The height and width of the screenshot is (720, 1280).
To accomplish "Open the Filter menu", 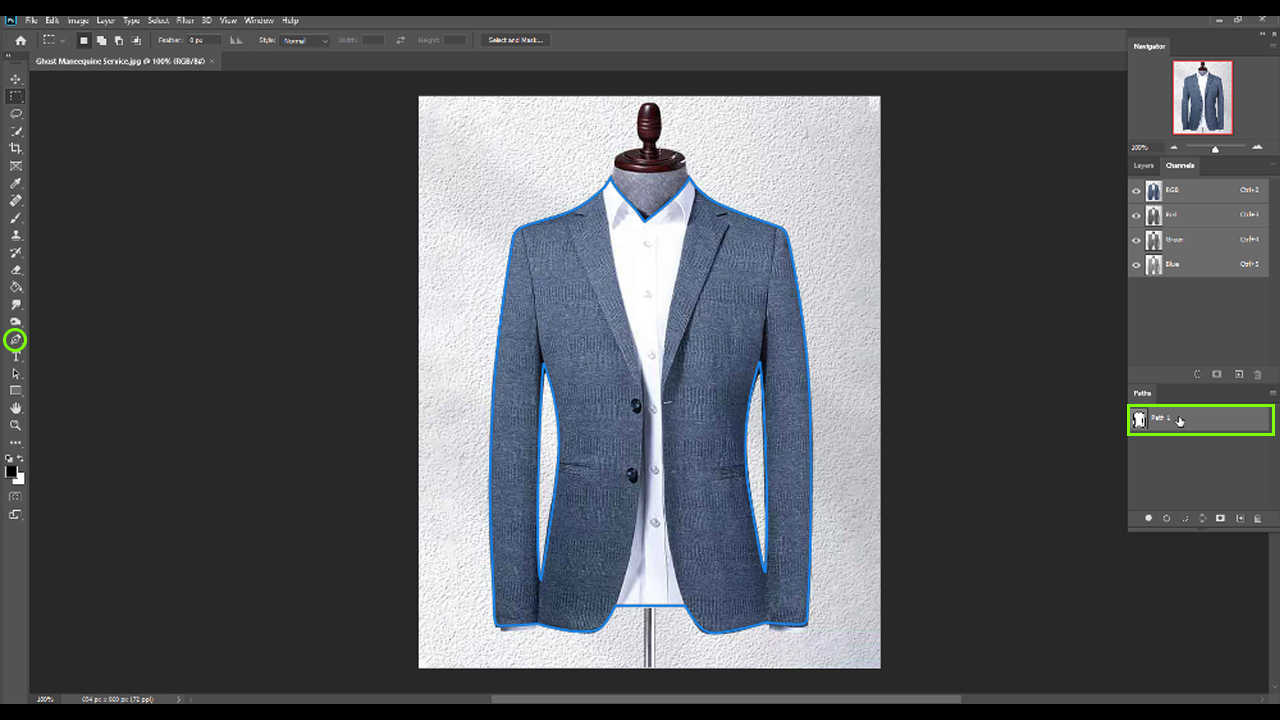I will [185, 20].
